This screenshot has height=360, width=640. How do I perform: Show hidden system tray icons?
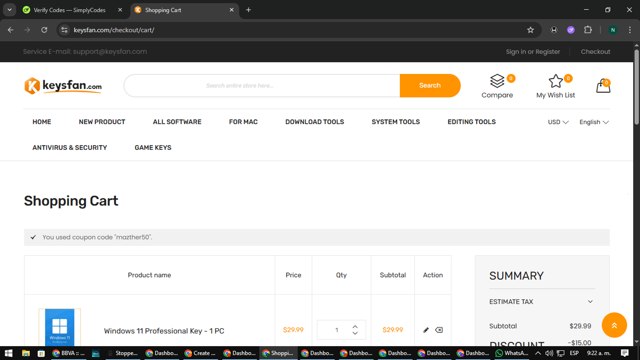pyautogui.click(x=538, y=353)
